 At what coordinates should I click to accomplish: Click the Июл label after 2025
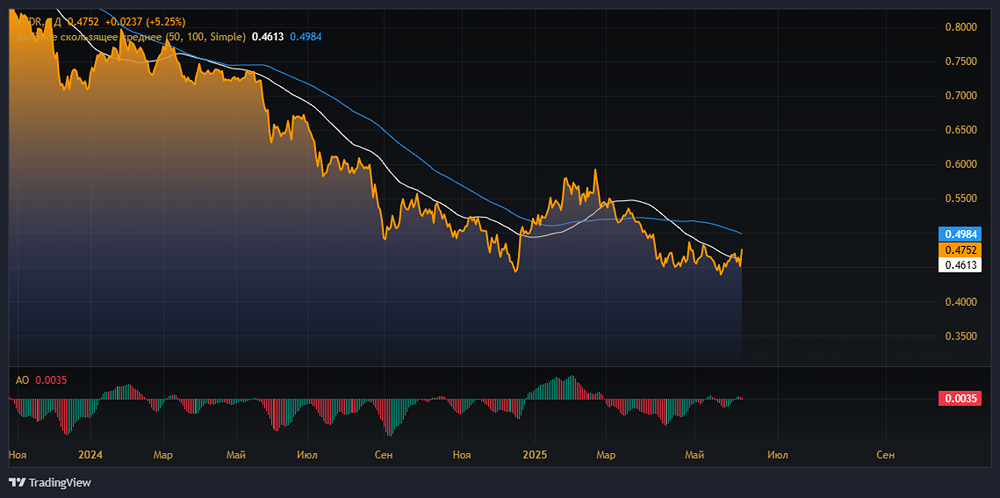tap(777, 455)
